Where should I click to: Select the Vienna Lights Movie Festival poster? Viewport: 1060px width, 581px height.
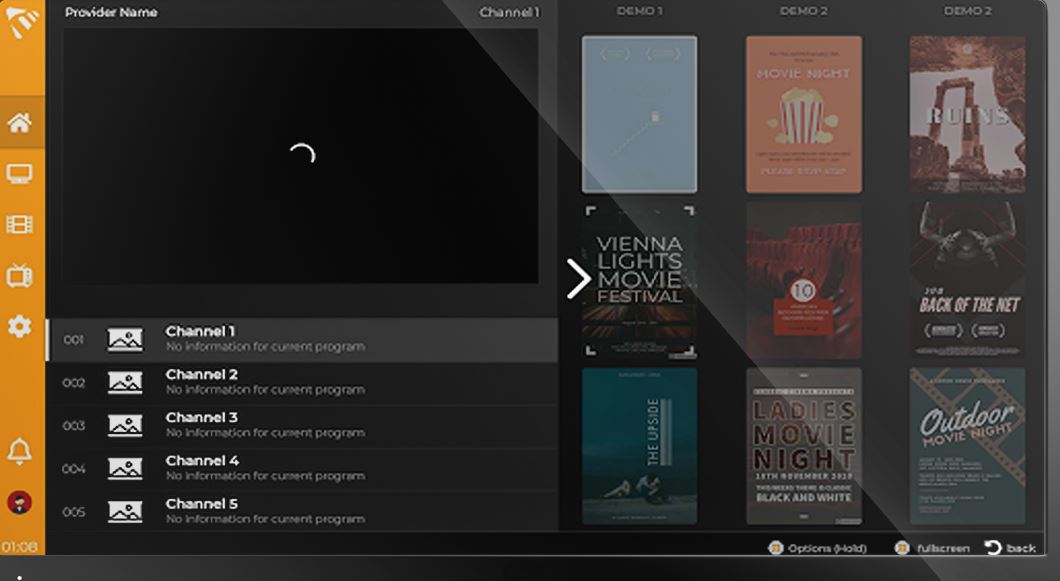pos(639,280)
